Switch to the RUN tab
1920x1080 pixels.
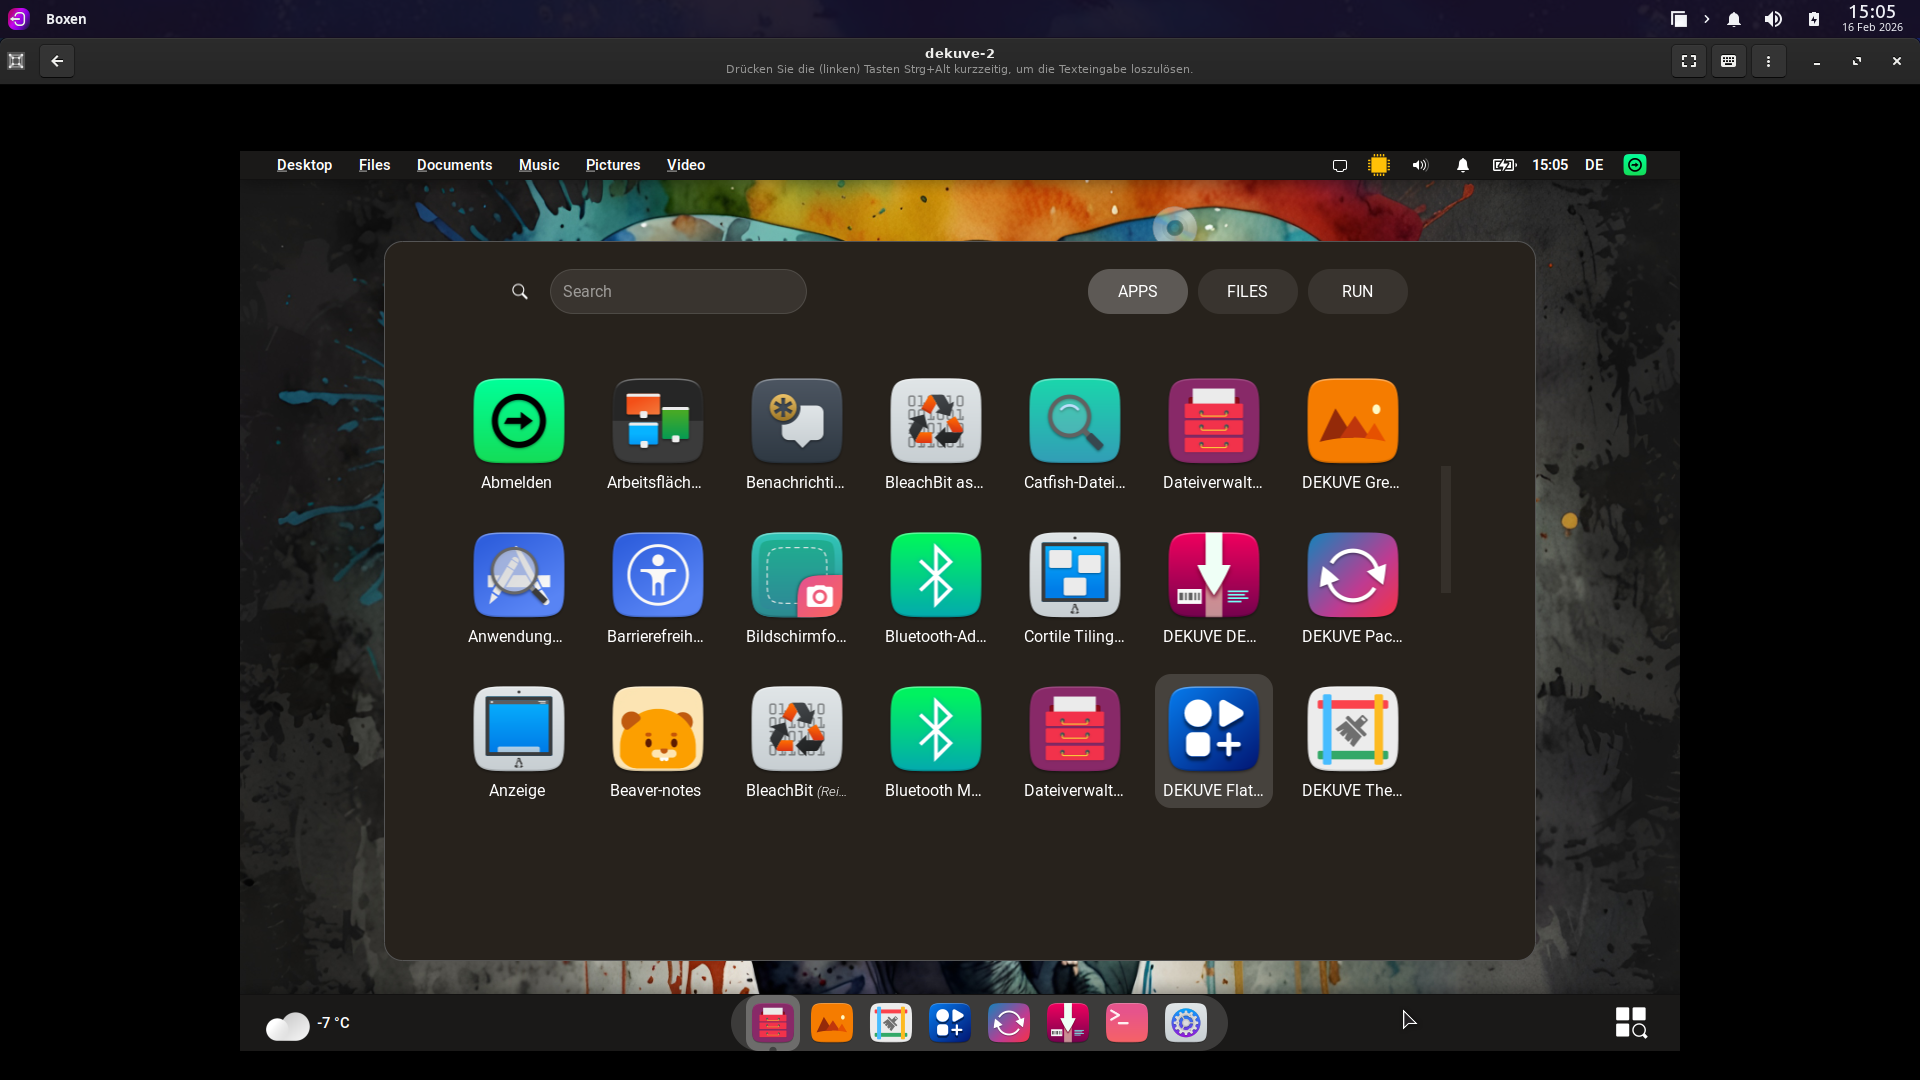click(1357, 291)
